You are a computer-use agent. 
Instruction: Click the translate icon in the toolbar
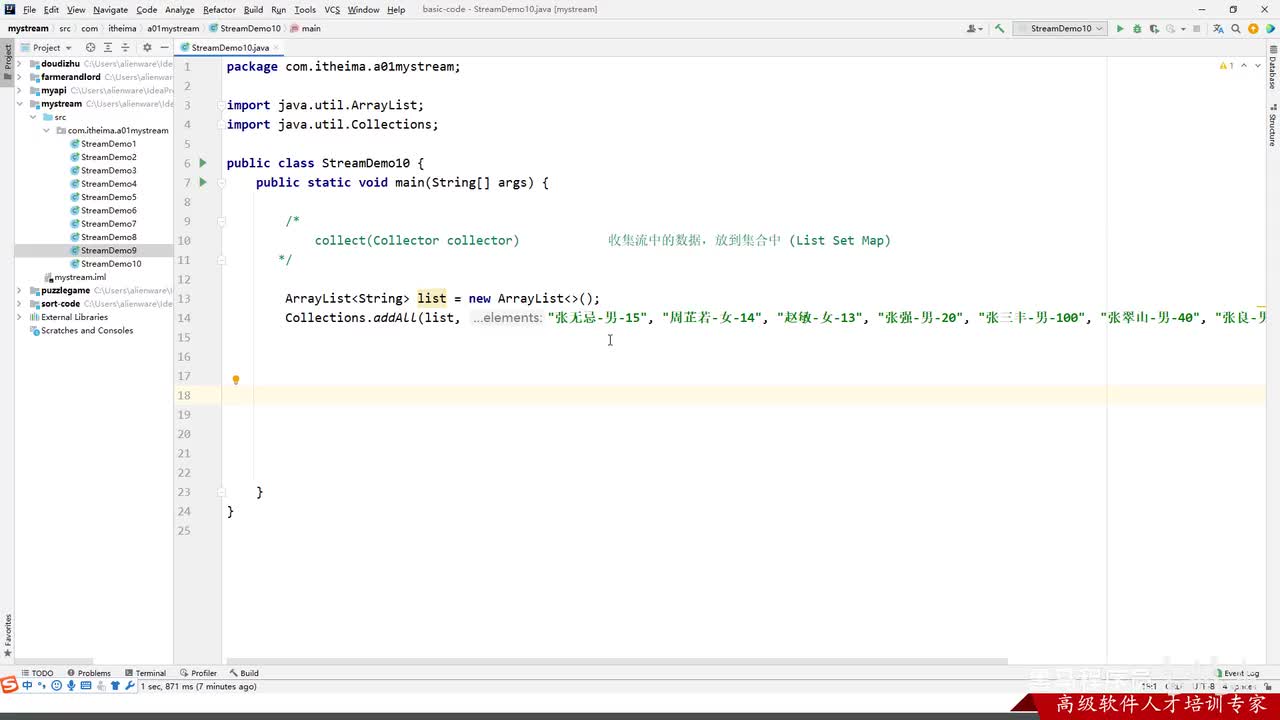[1219, 28]
